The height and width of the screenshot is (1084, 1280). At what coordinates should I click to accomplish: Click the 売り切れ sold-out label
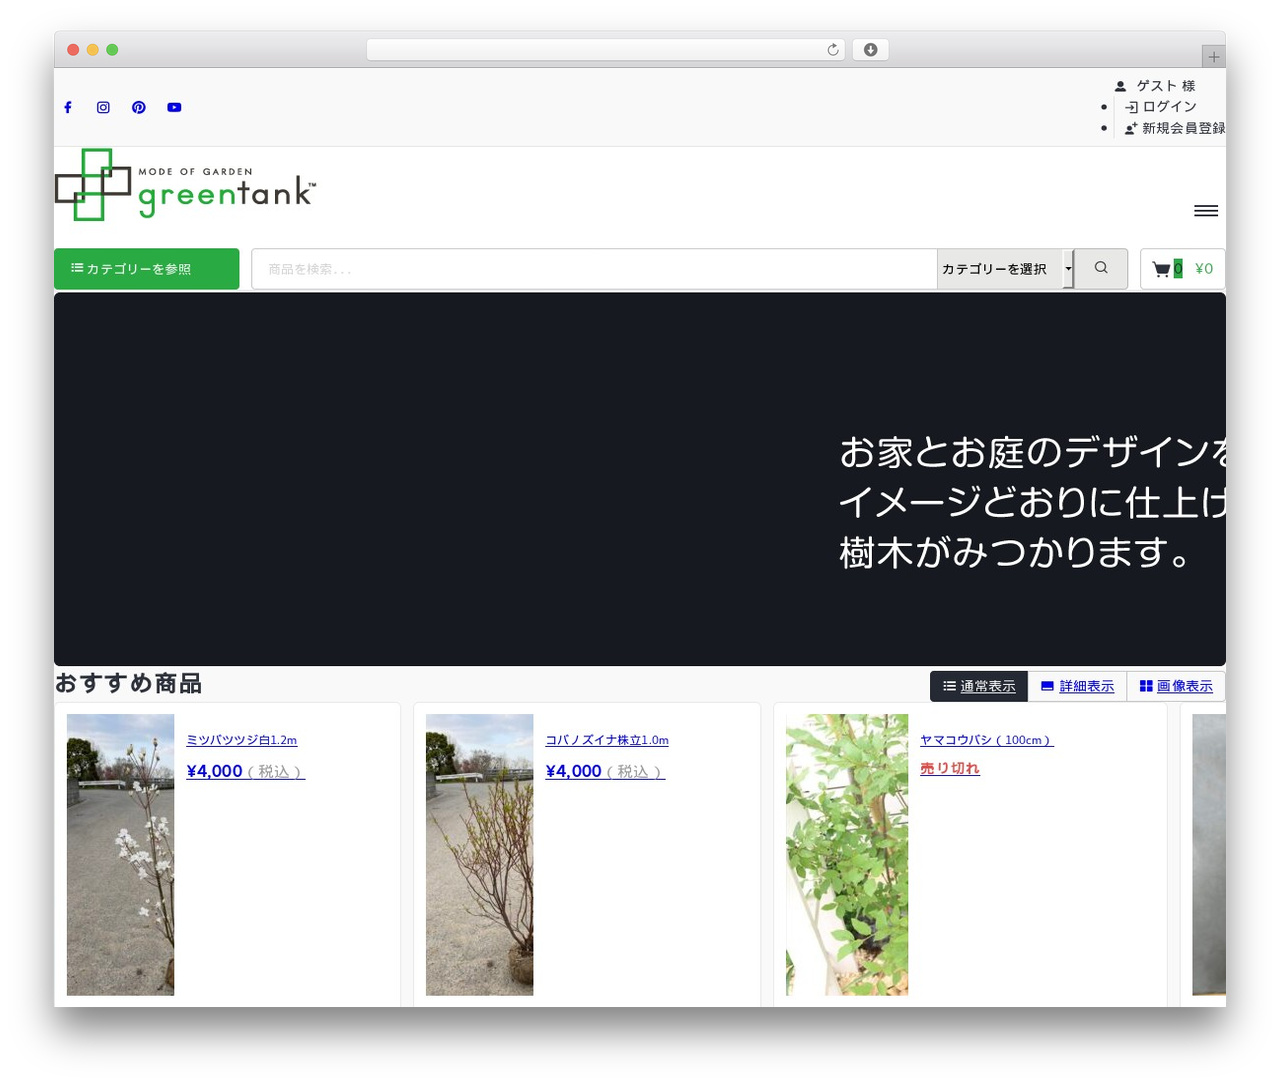click(x=950, y=768)
